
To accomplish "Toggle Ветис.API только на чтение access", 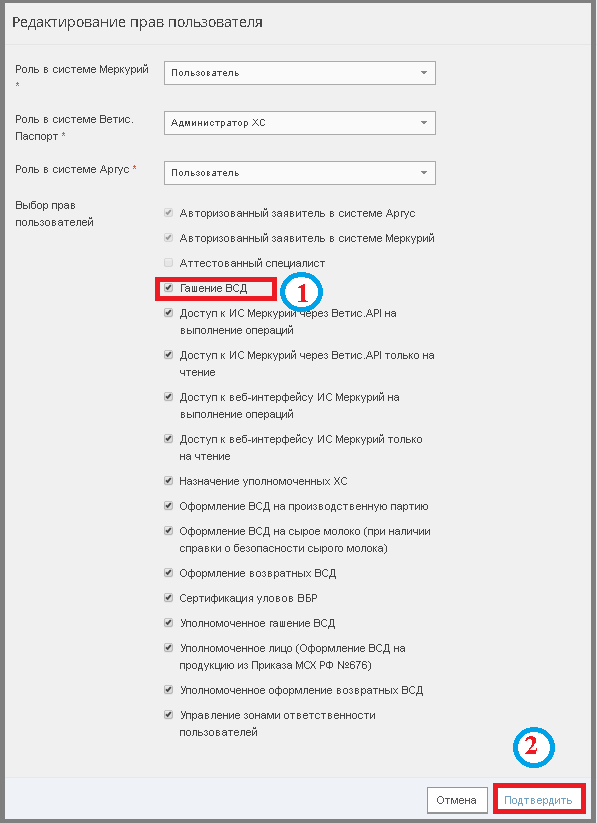I will point(169,355).
